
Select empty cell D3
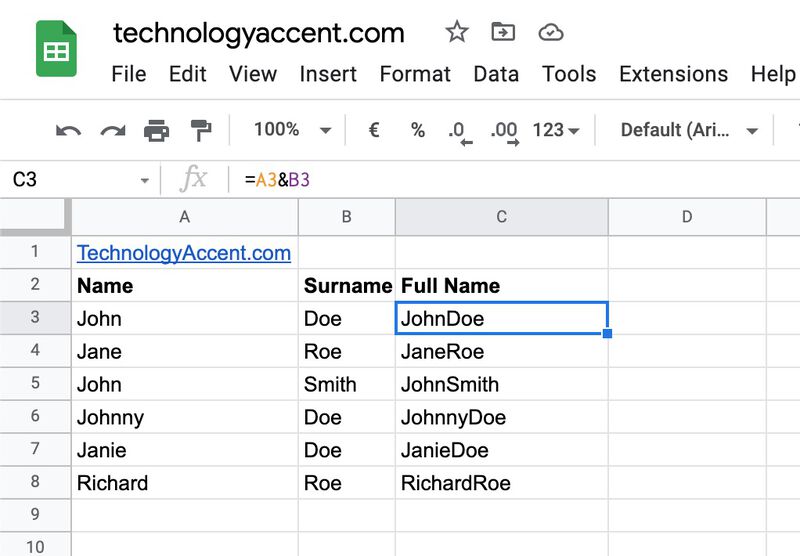click(687, 318)
